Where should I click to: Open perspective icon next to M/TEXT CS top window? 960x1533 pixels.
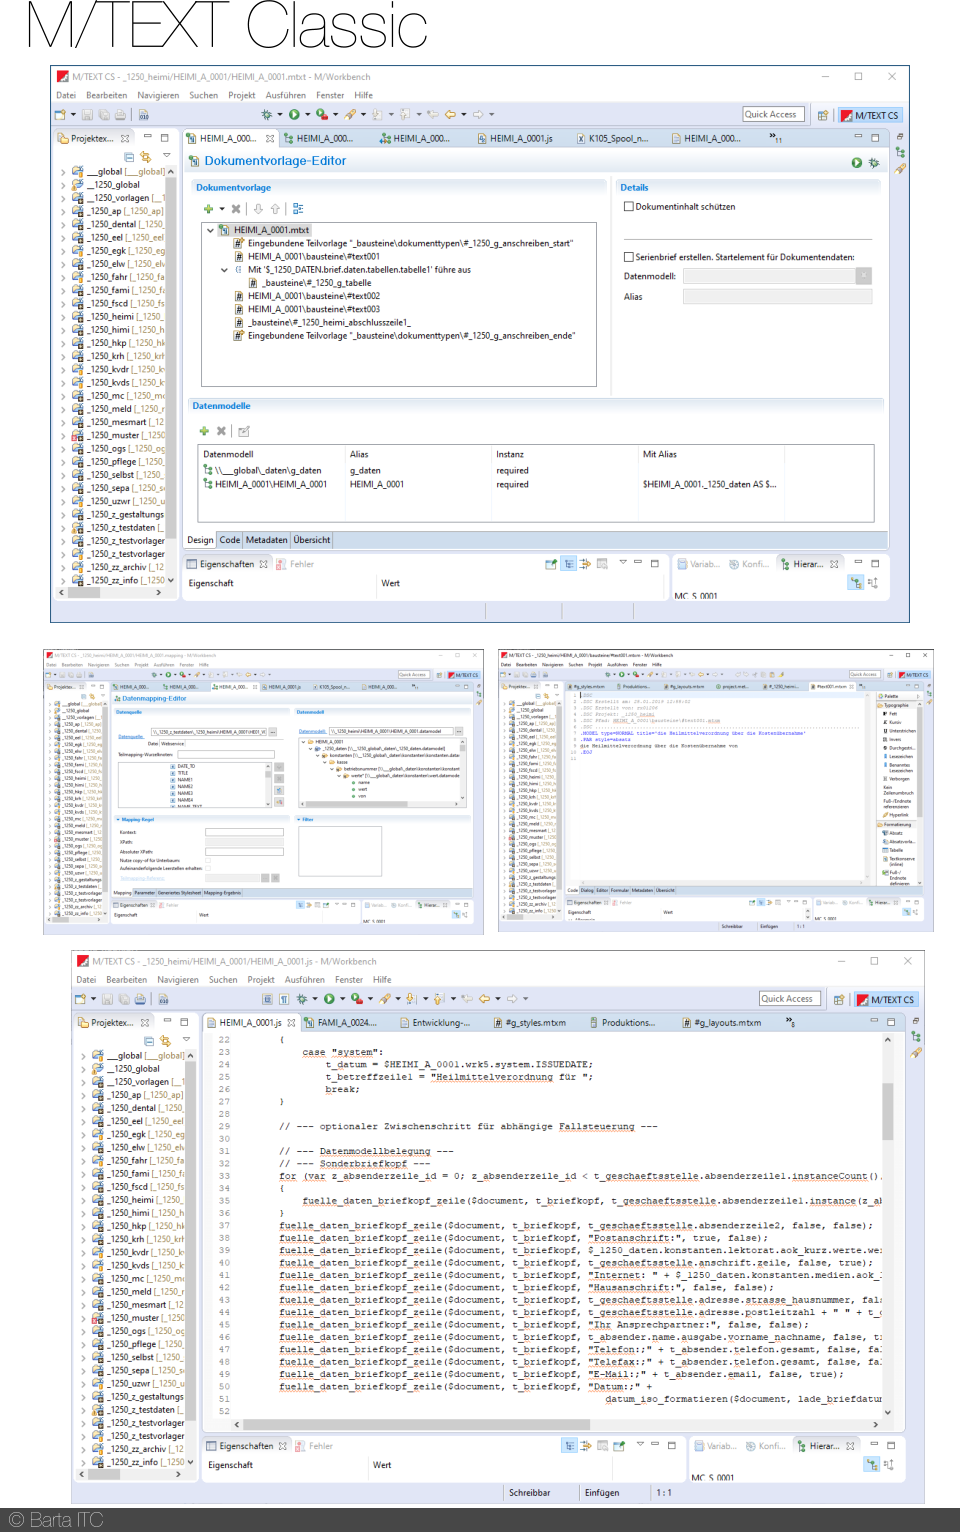tap(823, 115)
